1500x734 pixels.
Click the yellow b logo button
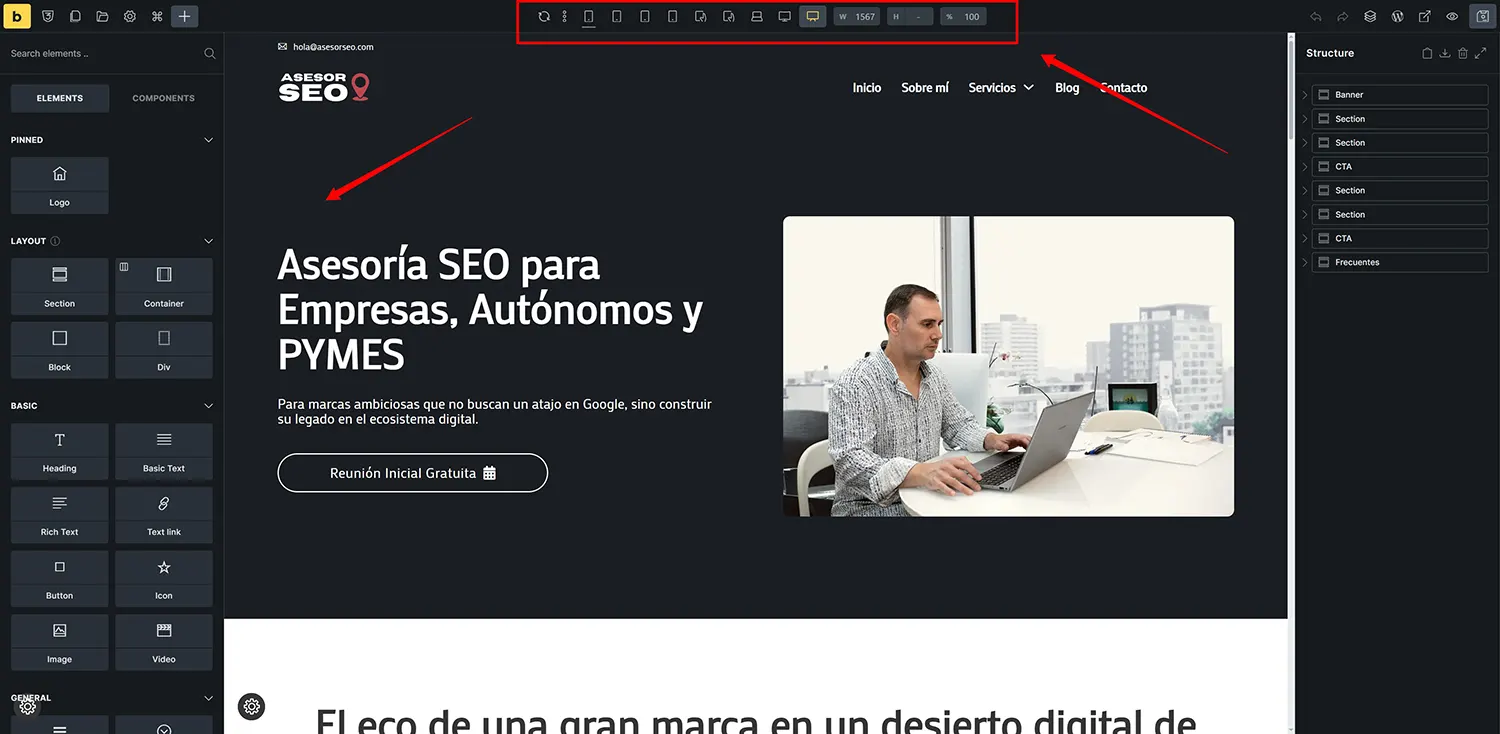tap(15, 15)
